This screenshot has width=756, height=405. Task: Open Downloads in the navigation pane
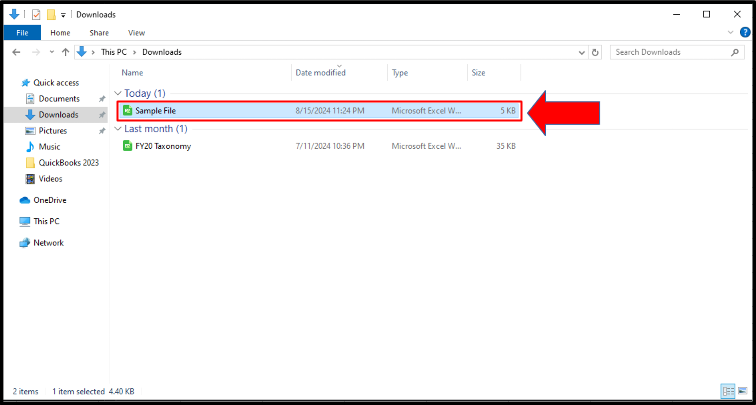coord(58,115)
